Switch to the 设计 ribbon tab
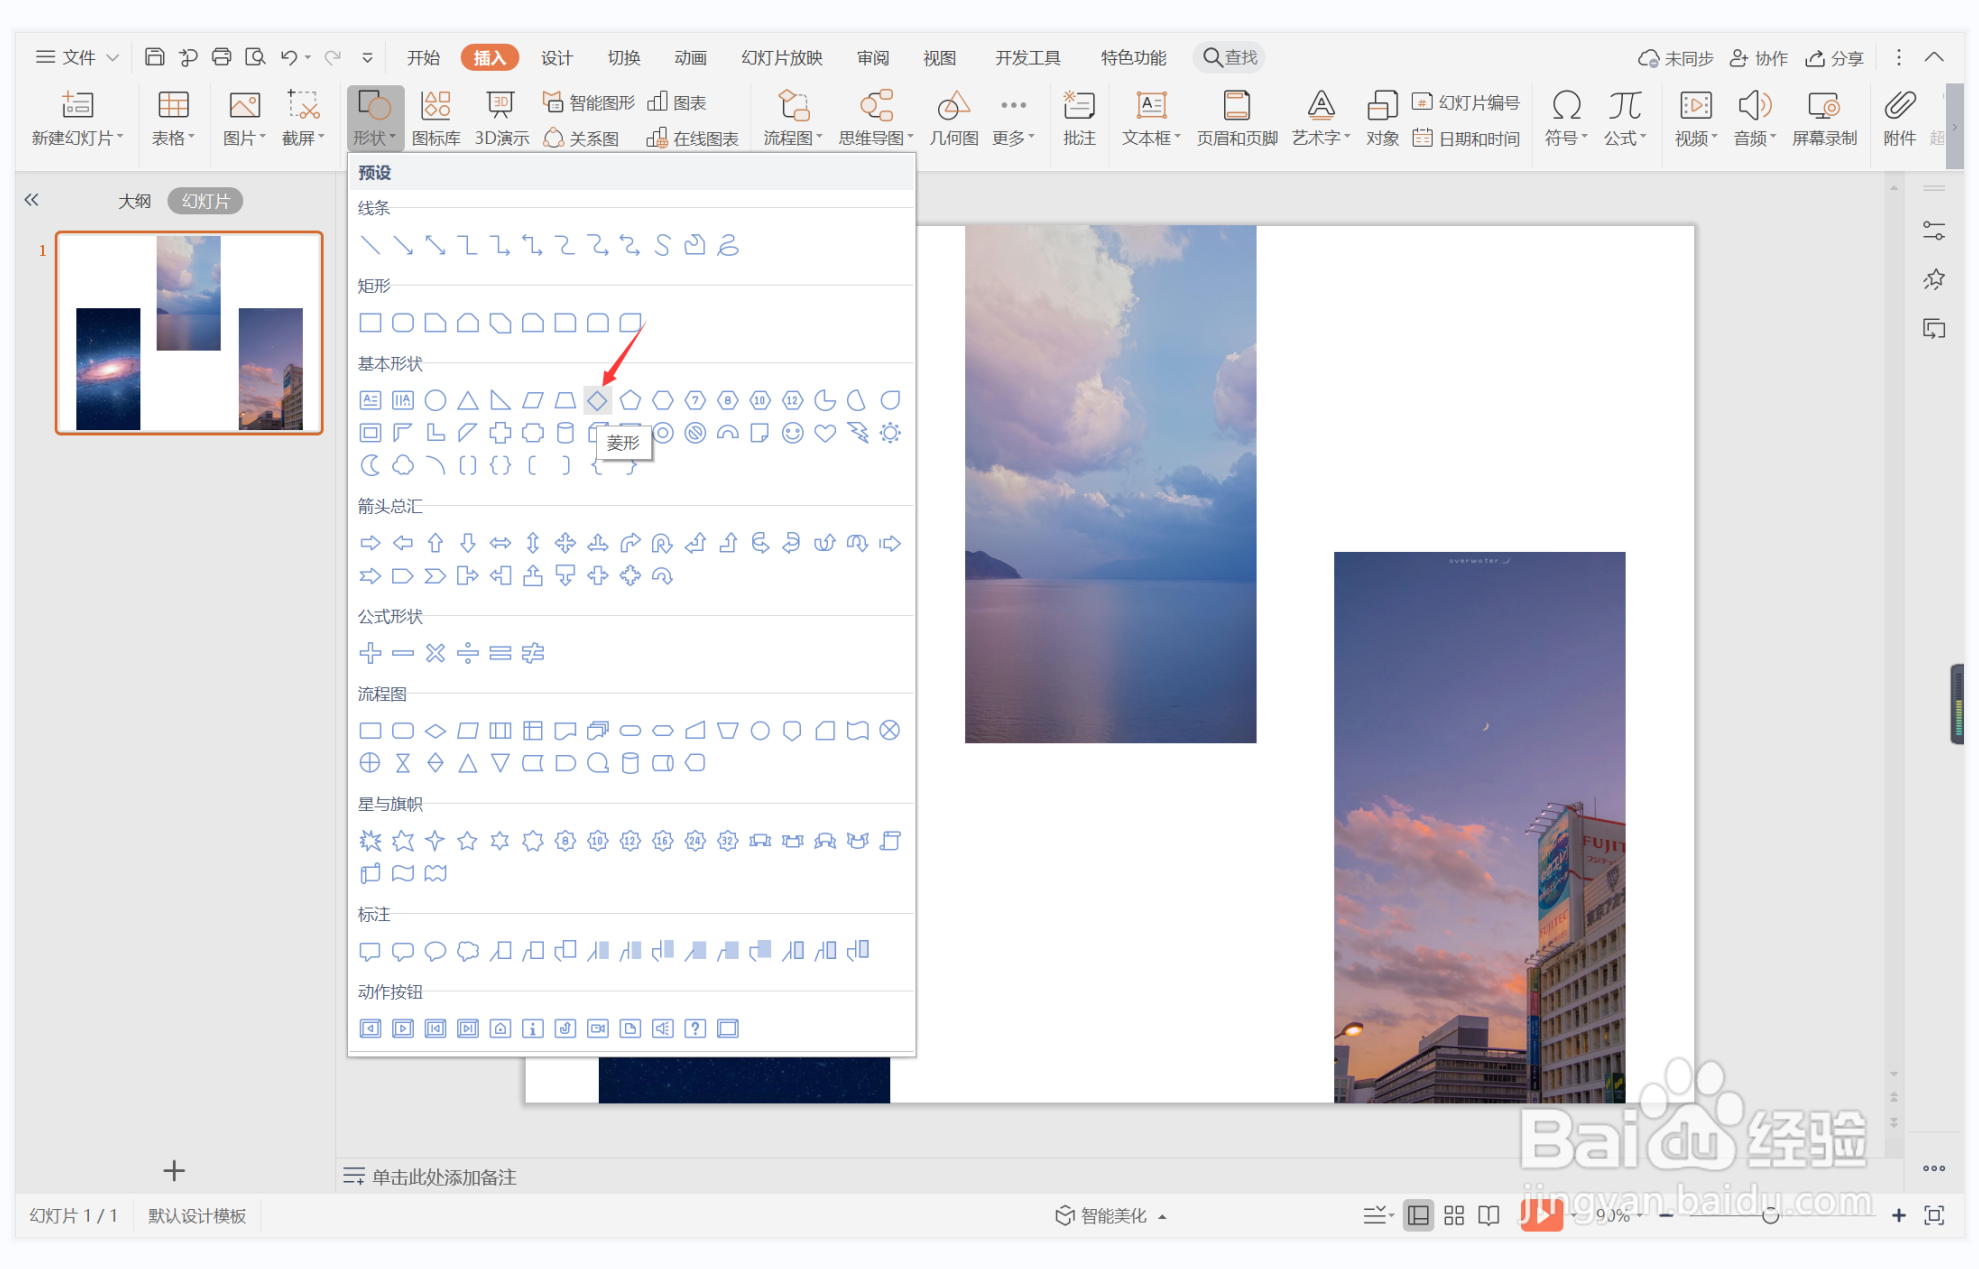Screen dimensions: 1979x1269 [x=557, y=57]
